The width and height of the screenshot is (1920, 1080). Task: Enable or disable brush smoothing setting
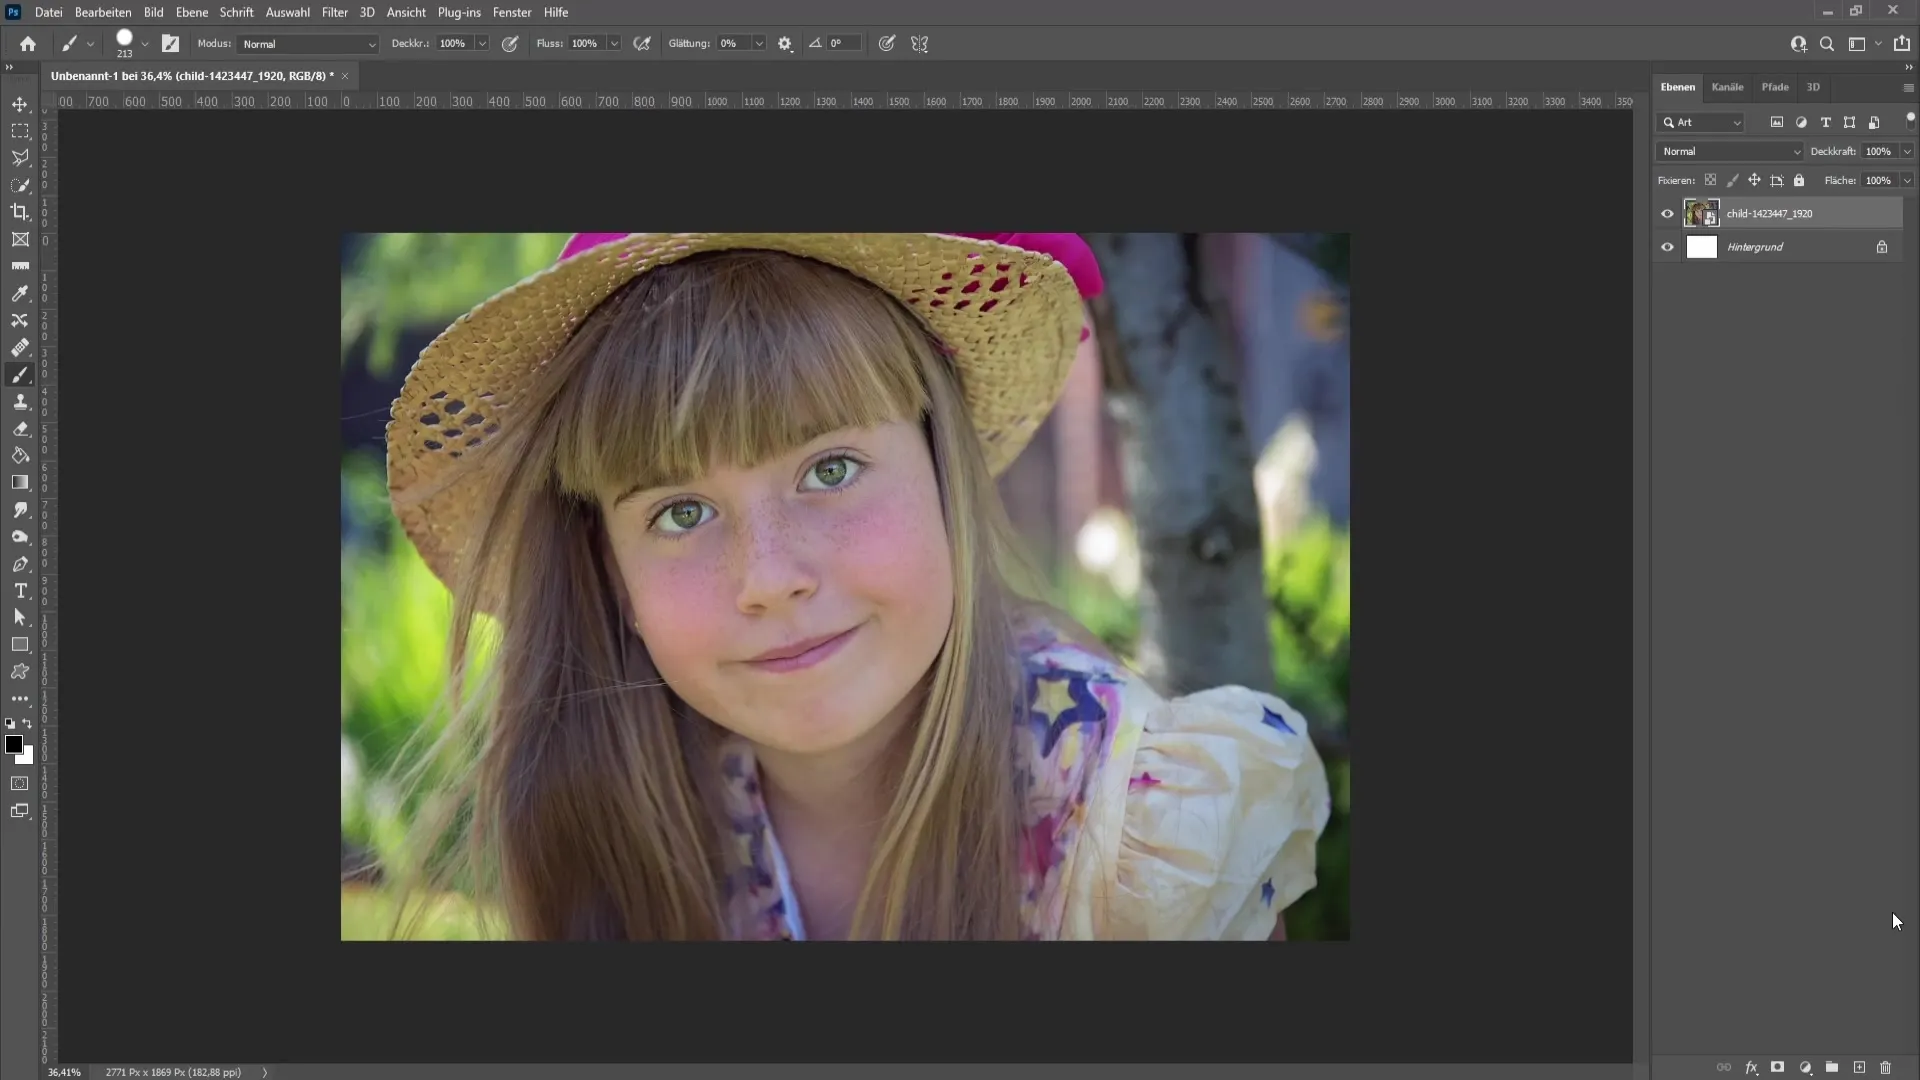pyautogui.click(x=785, y=44)
